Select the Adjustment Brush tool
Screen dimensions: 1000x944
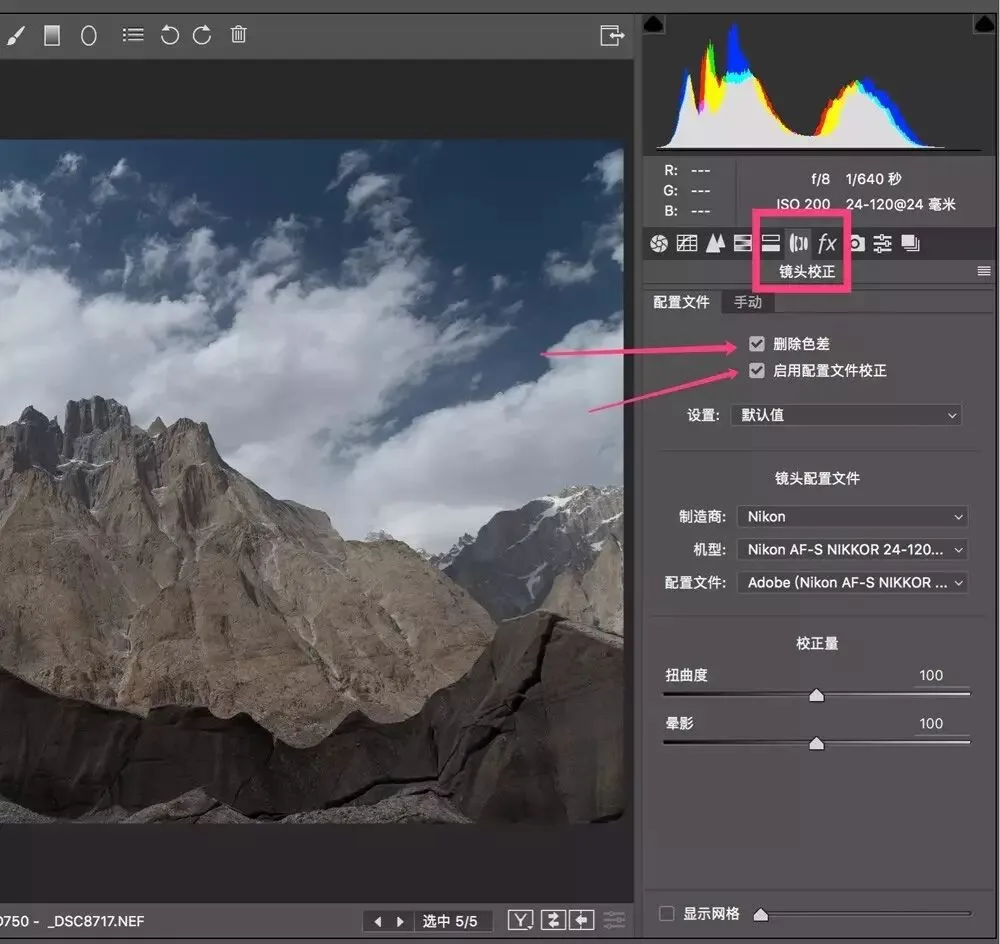point(15,35)
